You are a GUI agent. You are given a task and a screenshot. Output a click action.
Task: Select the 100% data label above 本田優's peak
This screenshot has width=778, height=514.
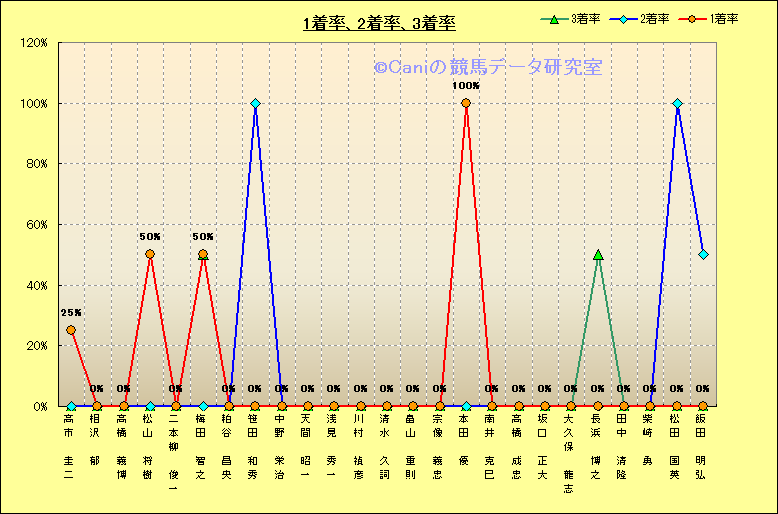click(466, 86)
